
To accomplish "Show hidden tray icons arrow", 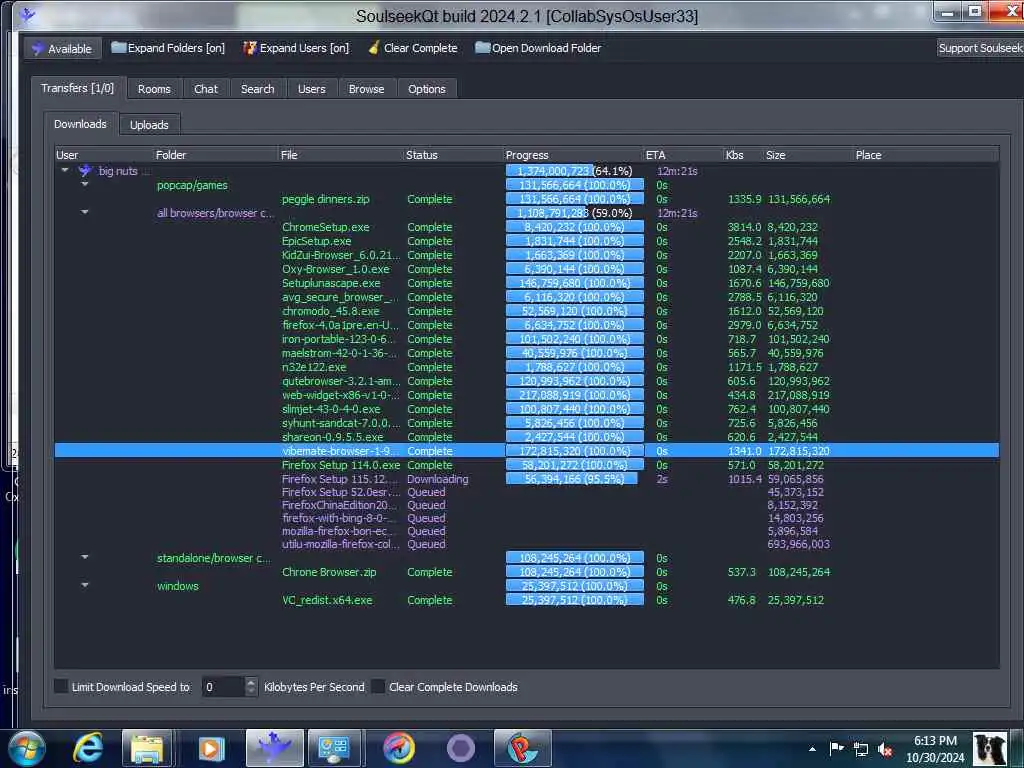I will (812, 749).
